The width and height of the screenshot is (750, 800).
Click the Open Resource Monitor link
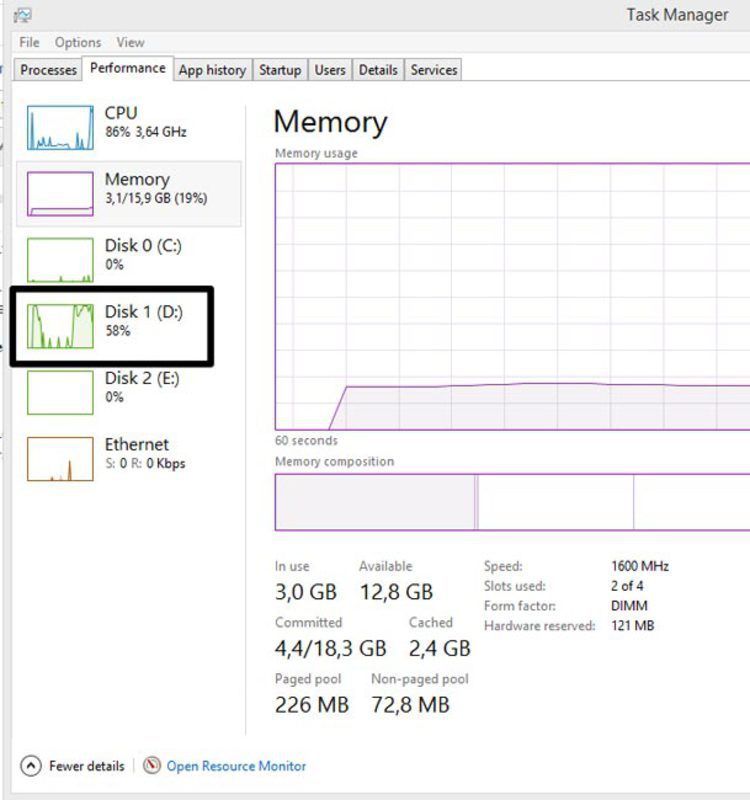pos(236,766)
